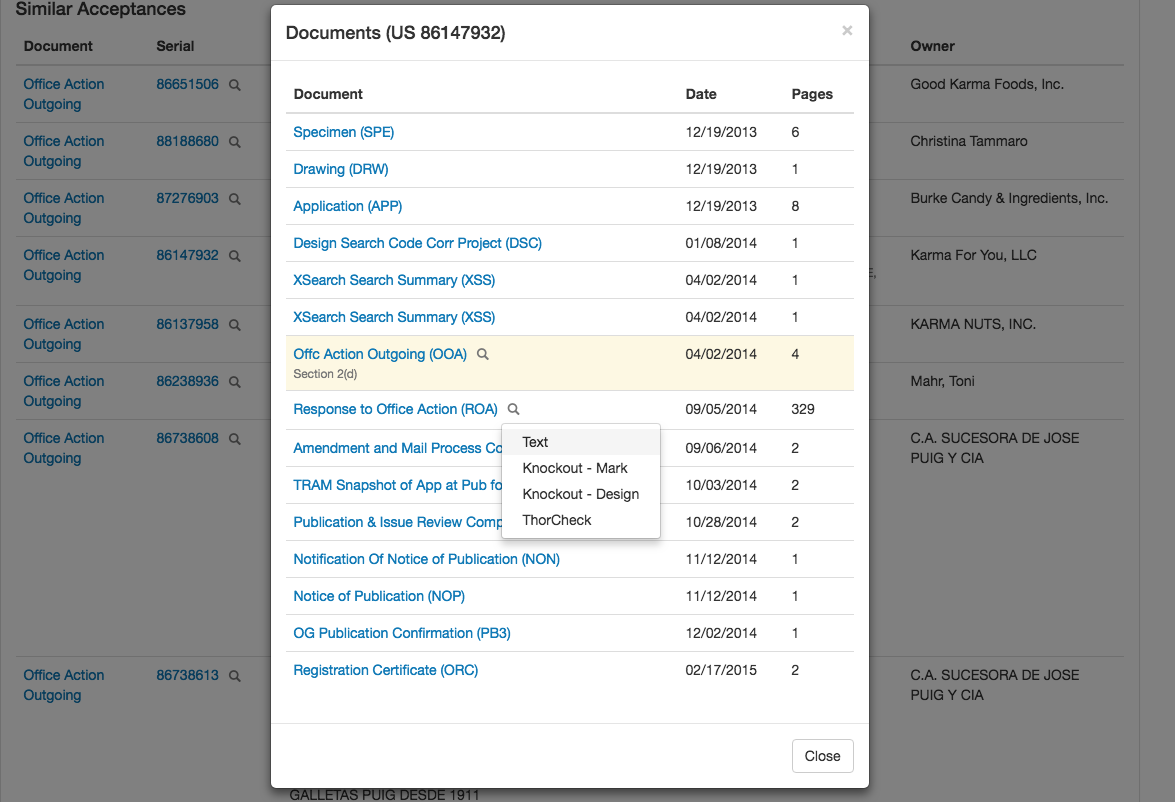Screen dimensions: 1175x802
Task: Select Text from the popup menu
Action: tap(535, 442)
